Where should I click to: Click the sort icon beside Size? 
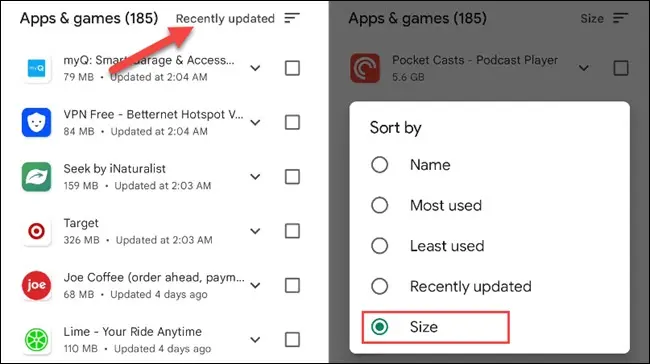(x=621, y=18)
